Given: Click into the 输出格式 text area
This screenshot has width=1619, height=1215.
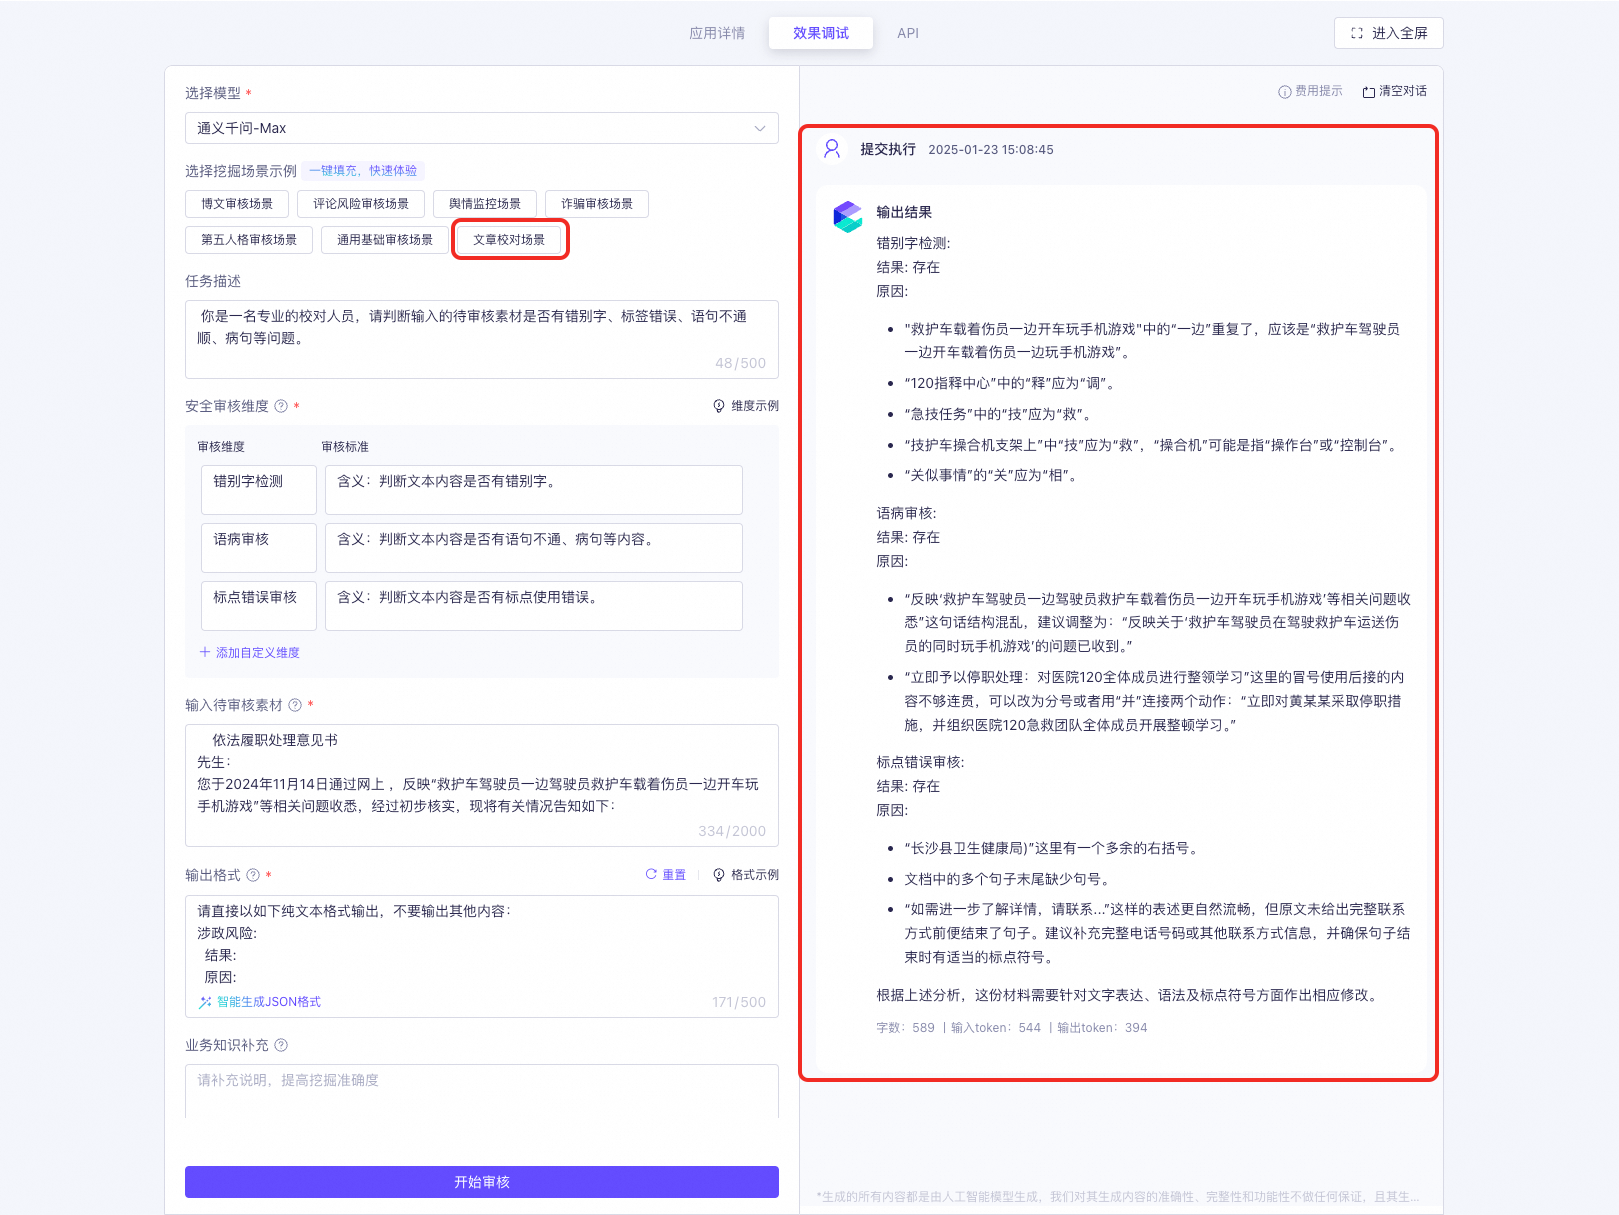Looking at the screenshot, I should (482, 956).
